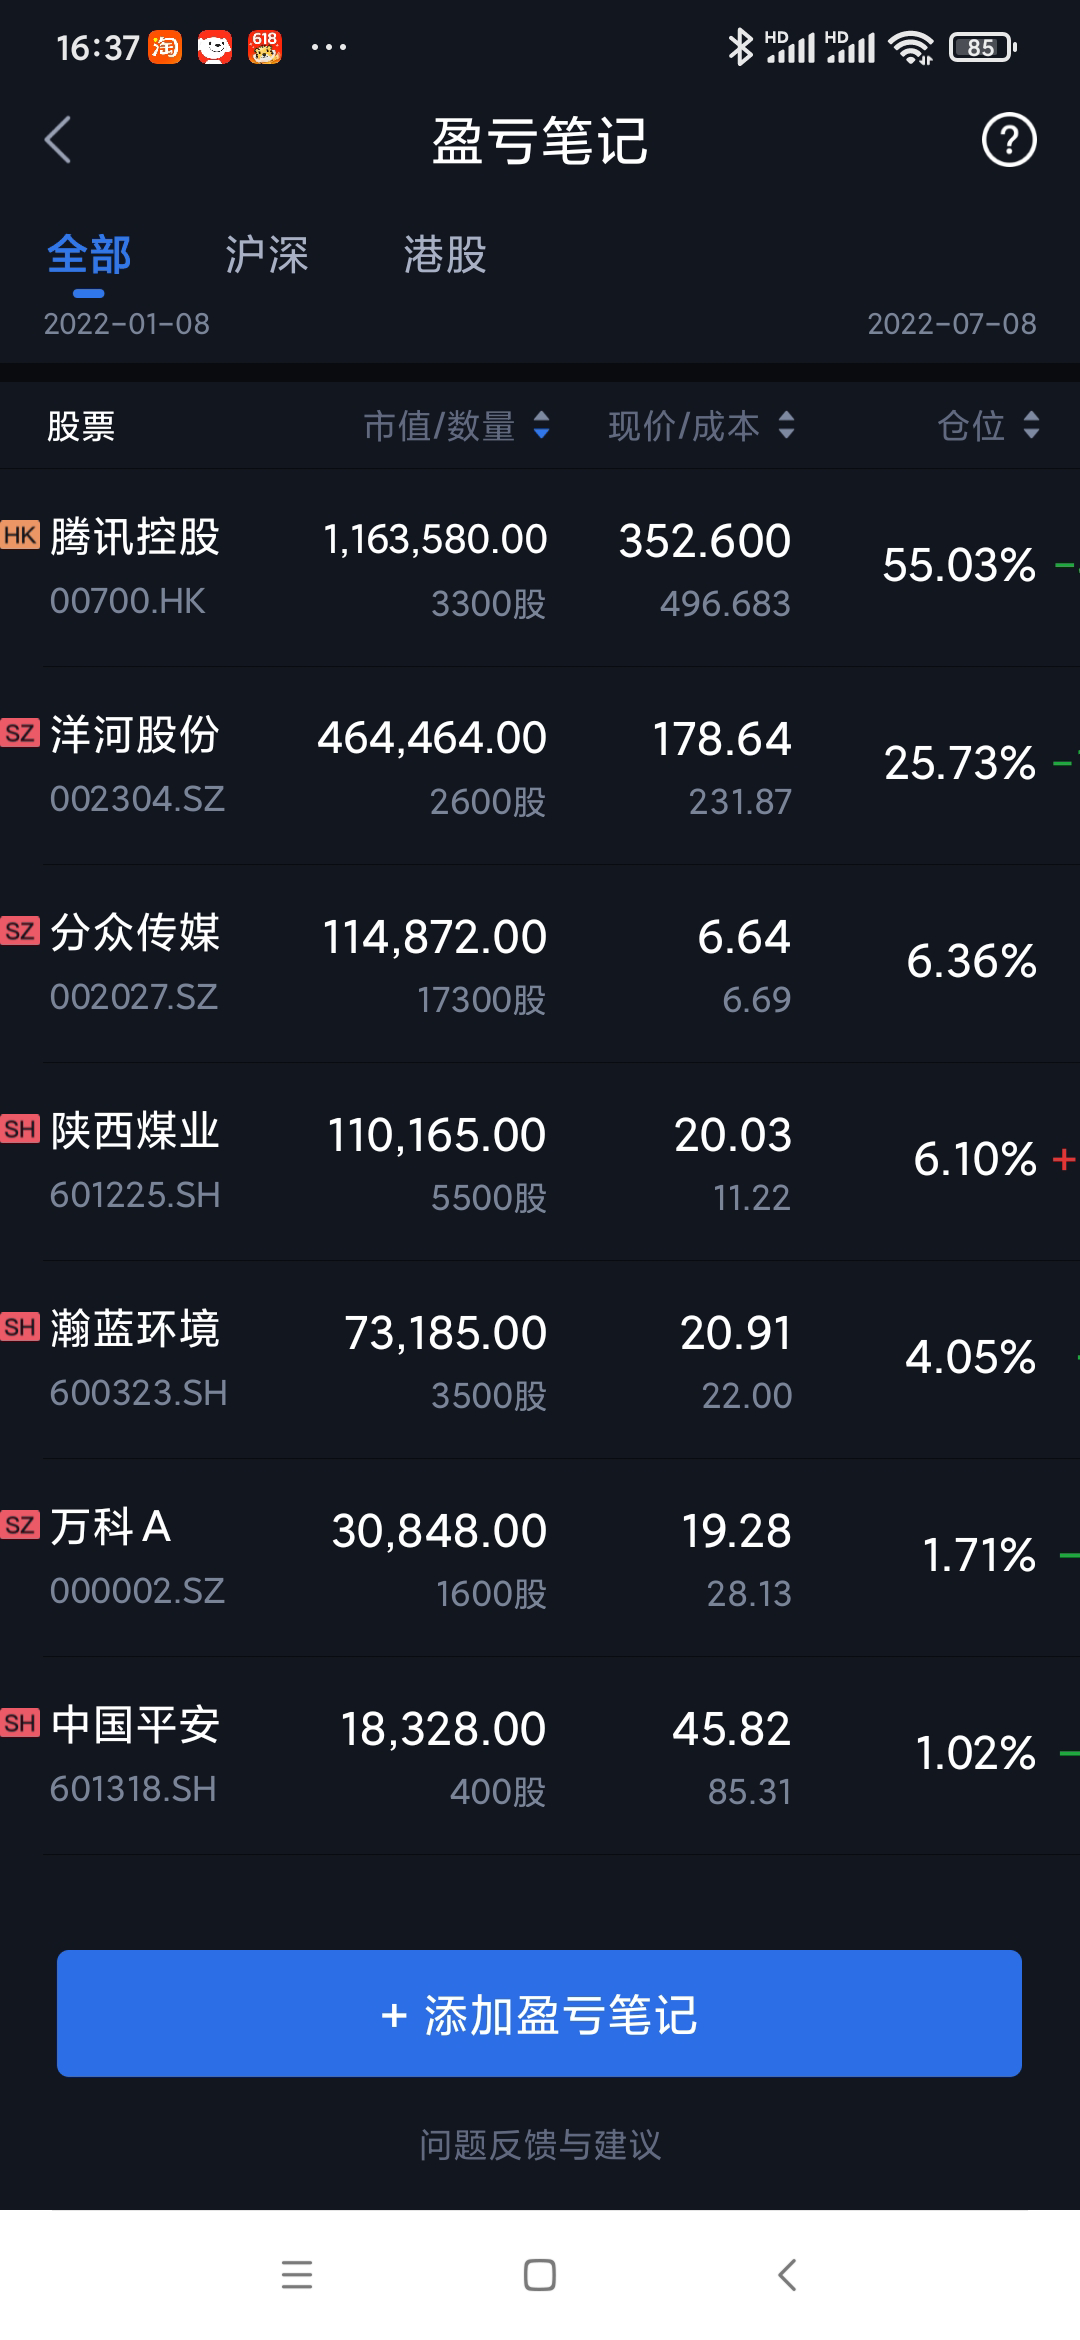Sort by 仓位 column

(988, 426)
